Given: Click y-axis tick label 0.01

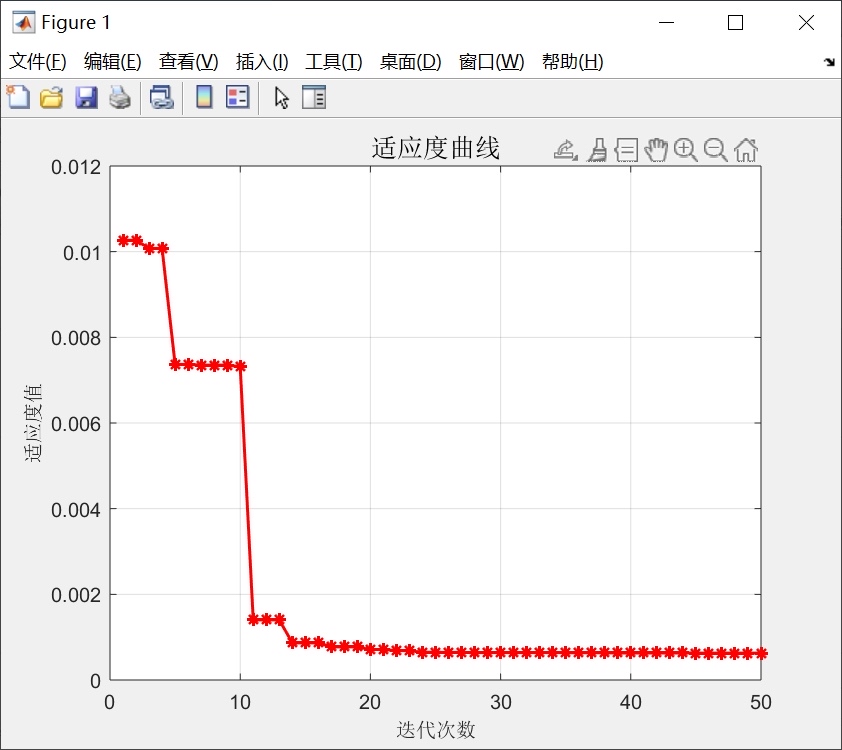Looking at the screenshot, I should [x=82, y=253].
